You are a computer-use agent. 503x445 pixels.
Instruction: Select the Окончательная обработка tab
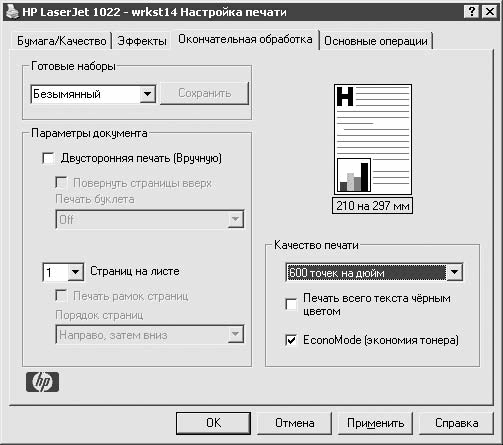pyautogui.click(x=245, y=39)
